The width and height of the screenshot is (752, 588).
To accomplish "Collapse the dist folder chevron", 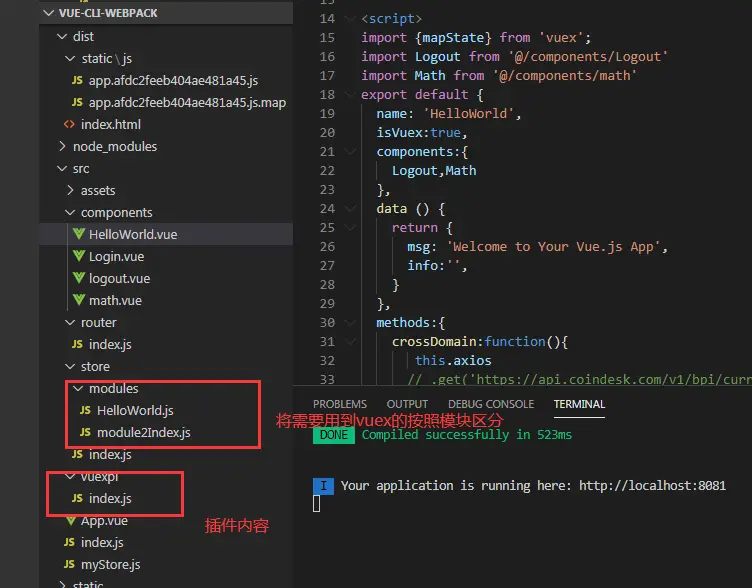I will 62,36.
